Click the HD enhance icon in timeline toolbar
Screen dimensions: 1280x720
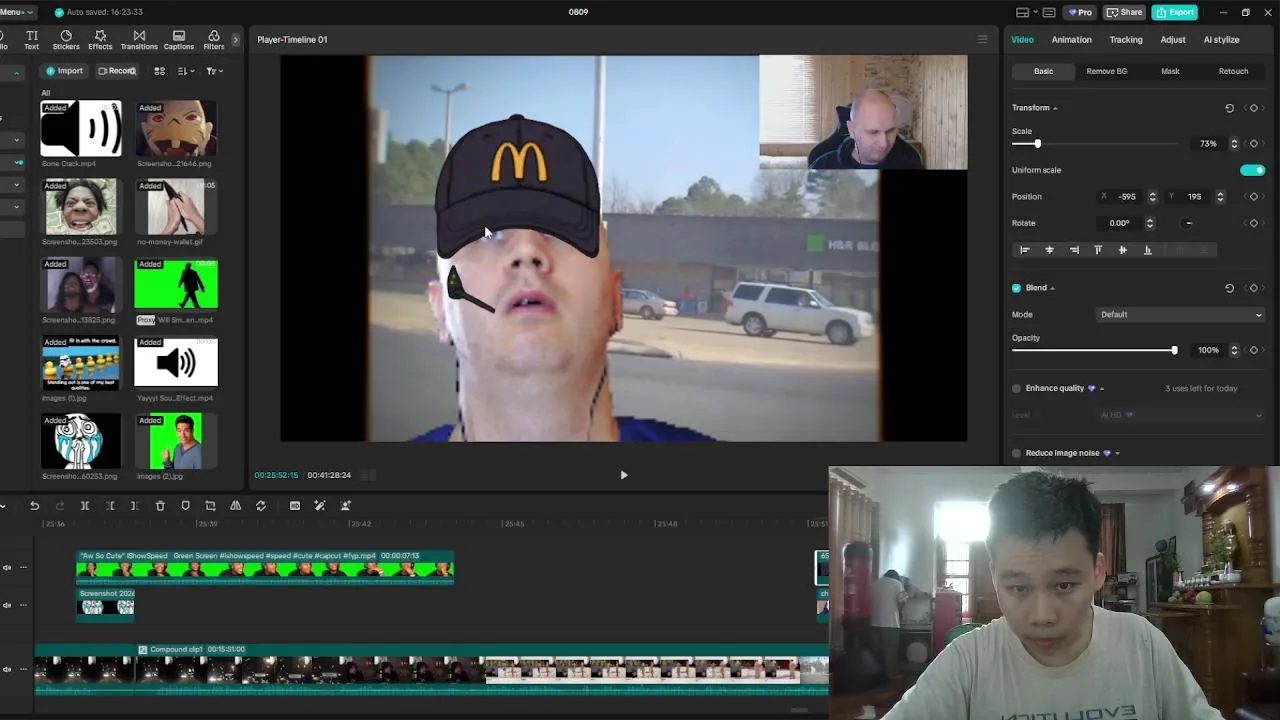click(x=295, y=506)
